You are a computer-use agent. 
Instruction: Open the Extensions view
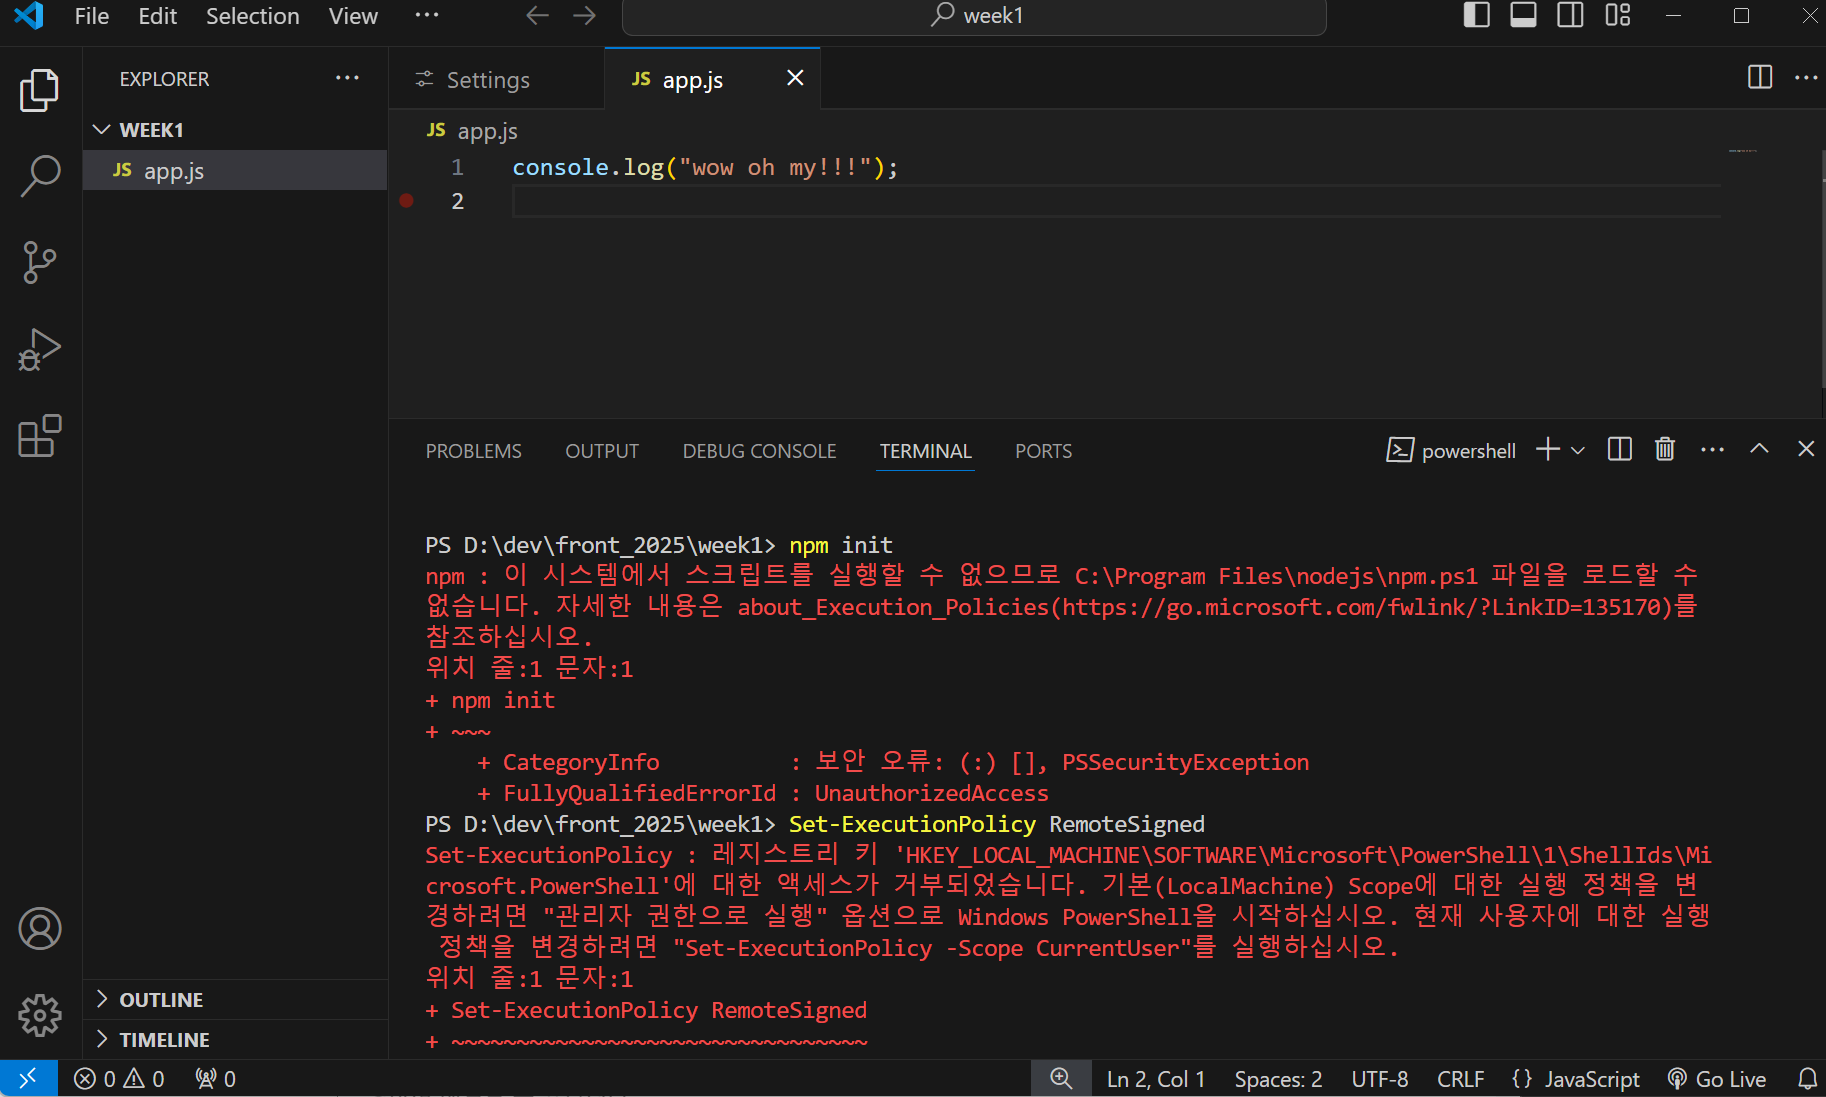pos(39,437)
